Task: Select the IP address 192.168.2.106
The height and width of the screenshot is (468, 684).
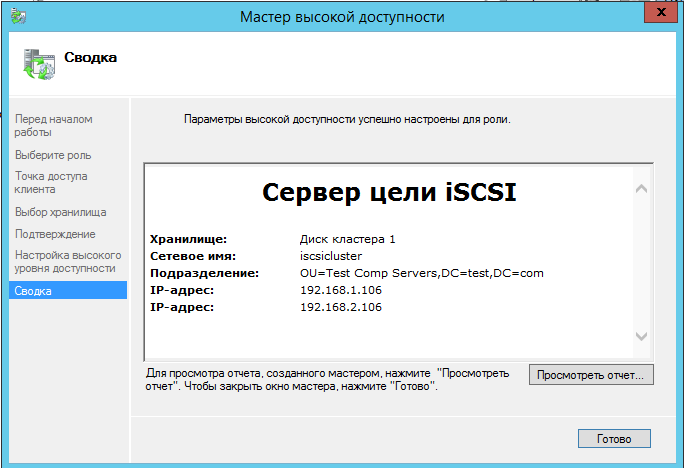Action: tap(340, 307)
